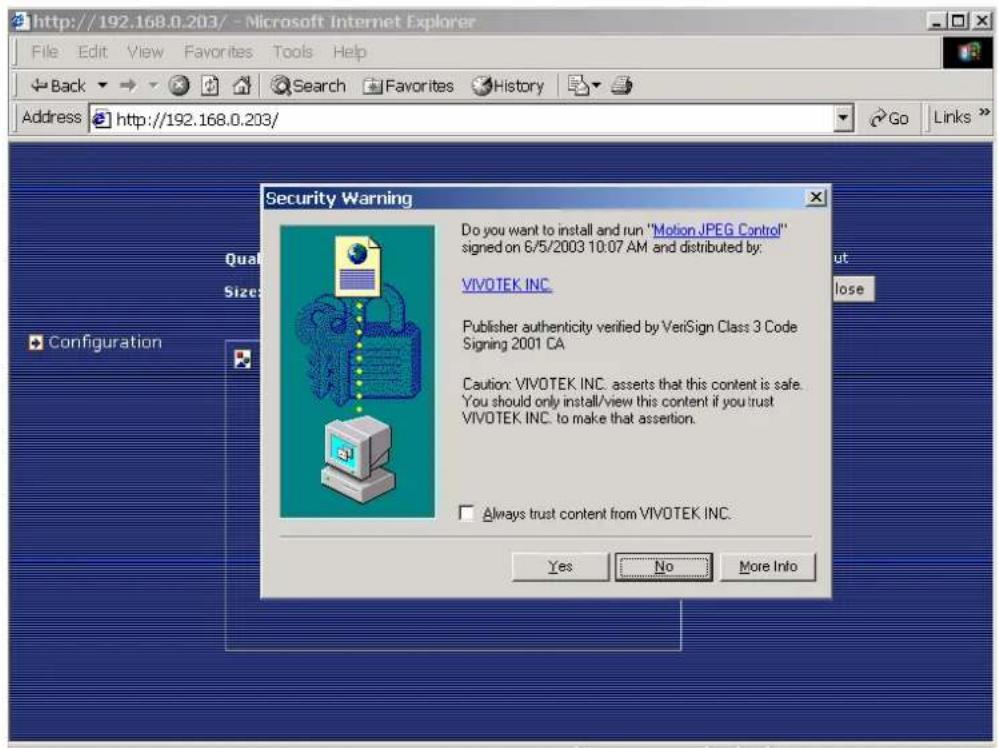
Task: Expand the Configuration arrow icon
Action: click(36, 342)
